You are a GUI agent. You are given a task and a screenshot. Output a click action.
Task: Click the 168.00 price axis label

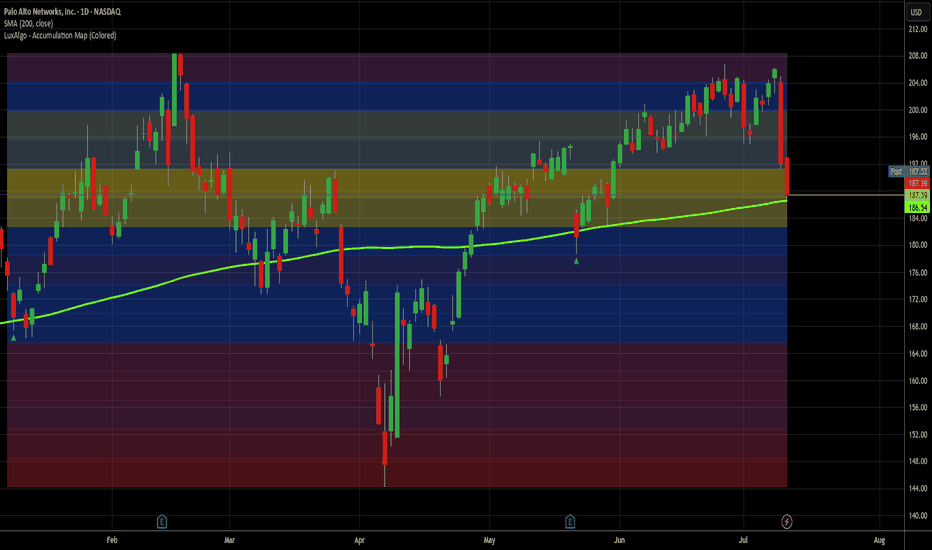[x=918, y=326]
